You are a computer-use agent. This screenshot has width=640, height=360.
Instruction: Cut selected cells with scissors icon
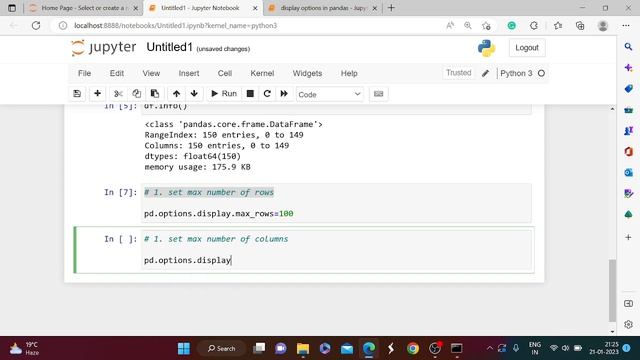point(118,93)
